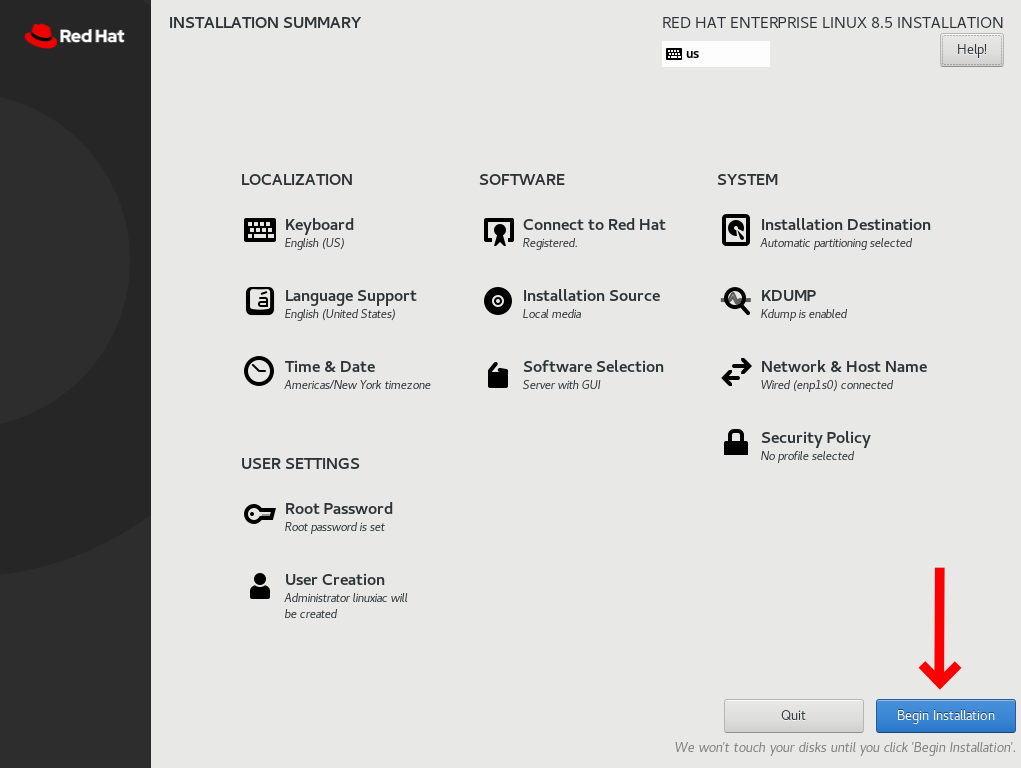
Task: Open the Installation Destination label
Action: (x=845, y=225)
